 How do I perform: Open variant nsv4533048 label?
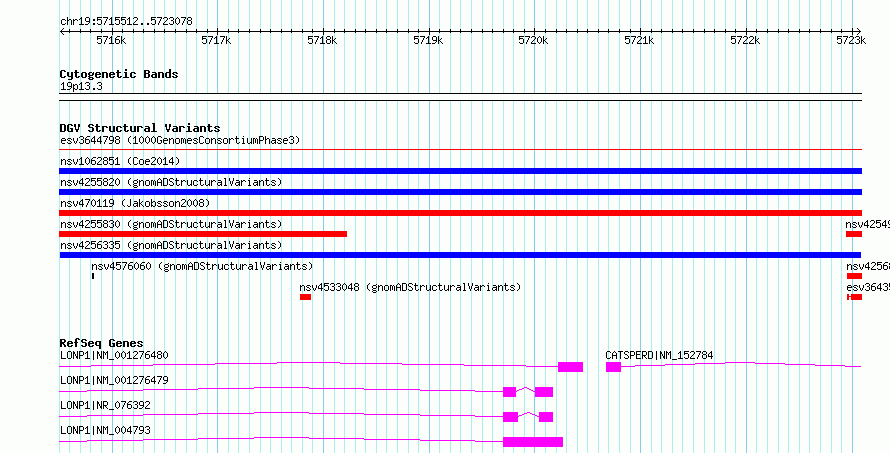point(410,287)
